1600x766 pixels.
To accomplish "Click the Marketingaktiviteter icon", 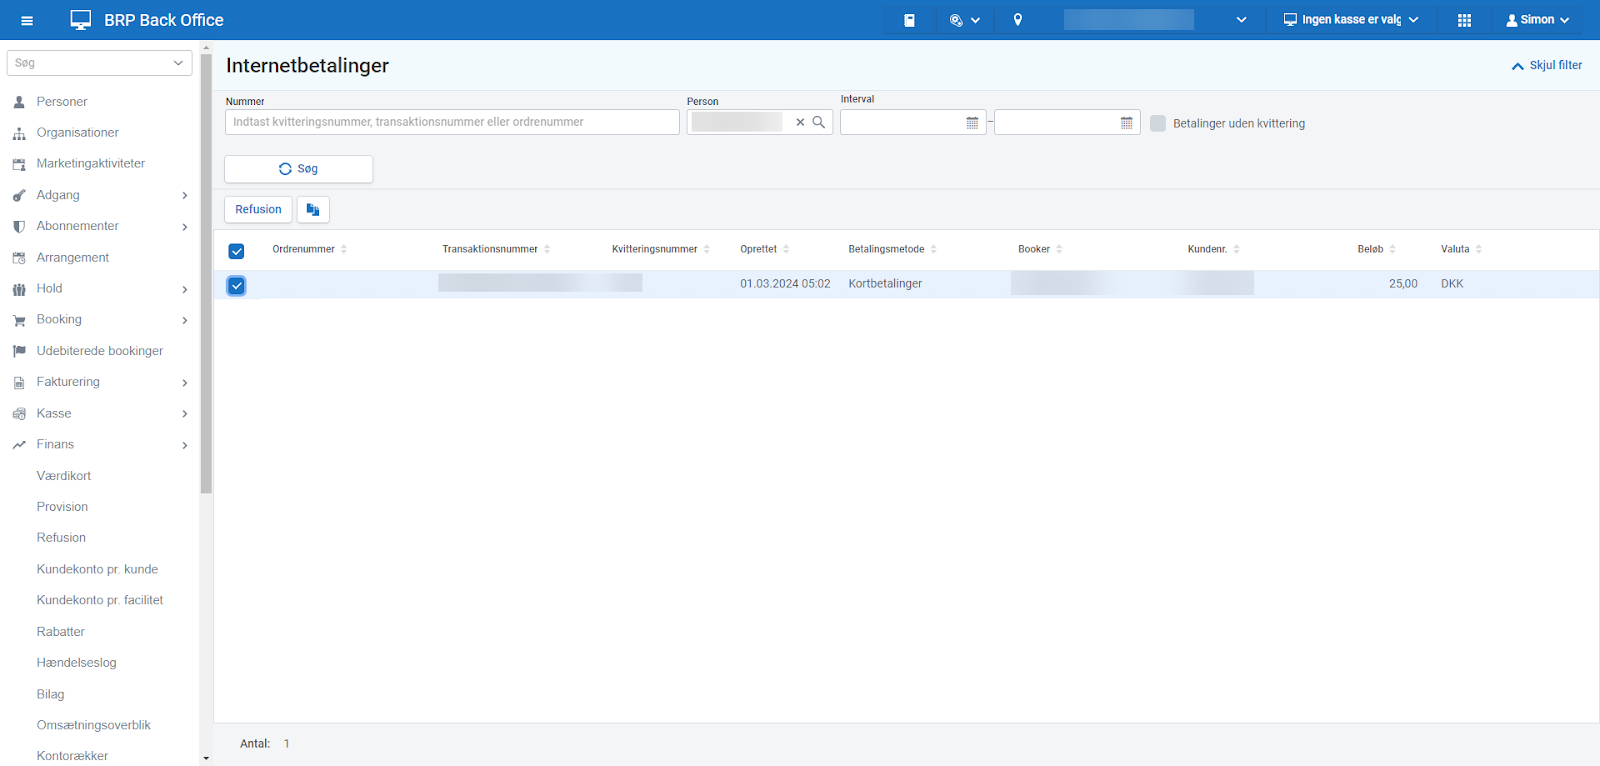I will tap(19, 164).
